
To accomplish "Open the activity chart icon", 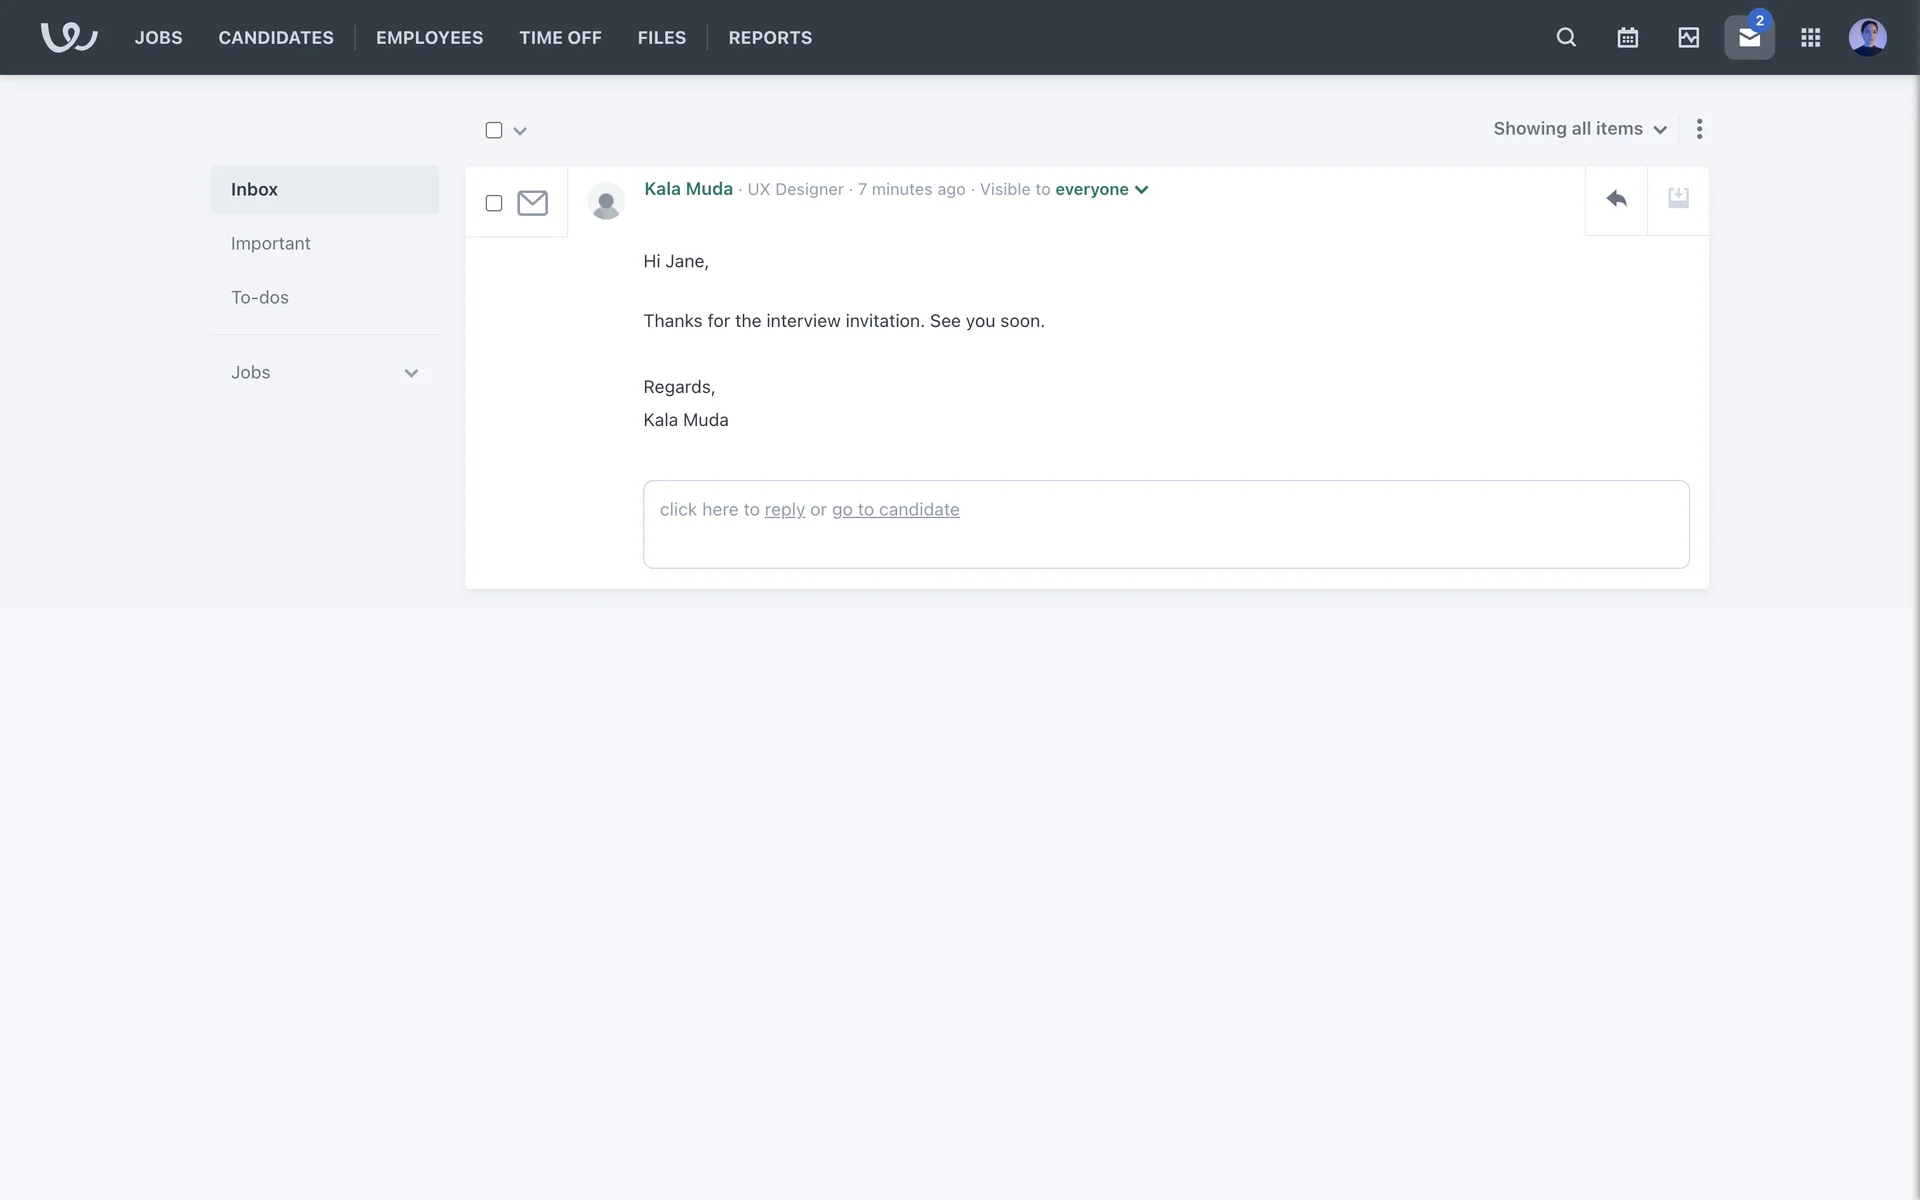I will [1688, 37].
